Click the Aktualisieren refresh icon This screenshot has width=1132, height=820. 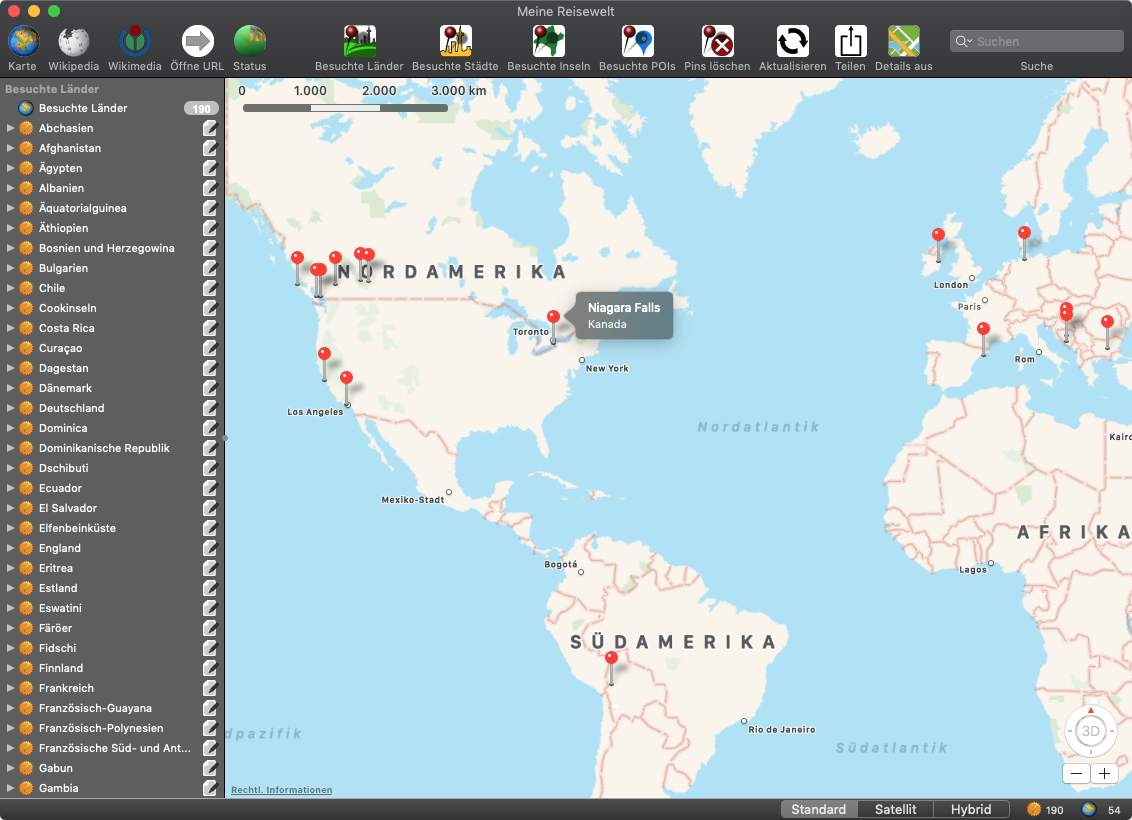tap(792, 42)
